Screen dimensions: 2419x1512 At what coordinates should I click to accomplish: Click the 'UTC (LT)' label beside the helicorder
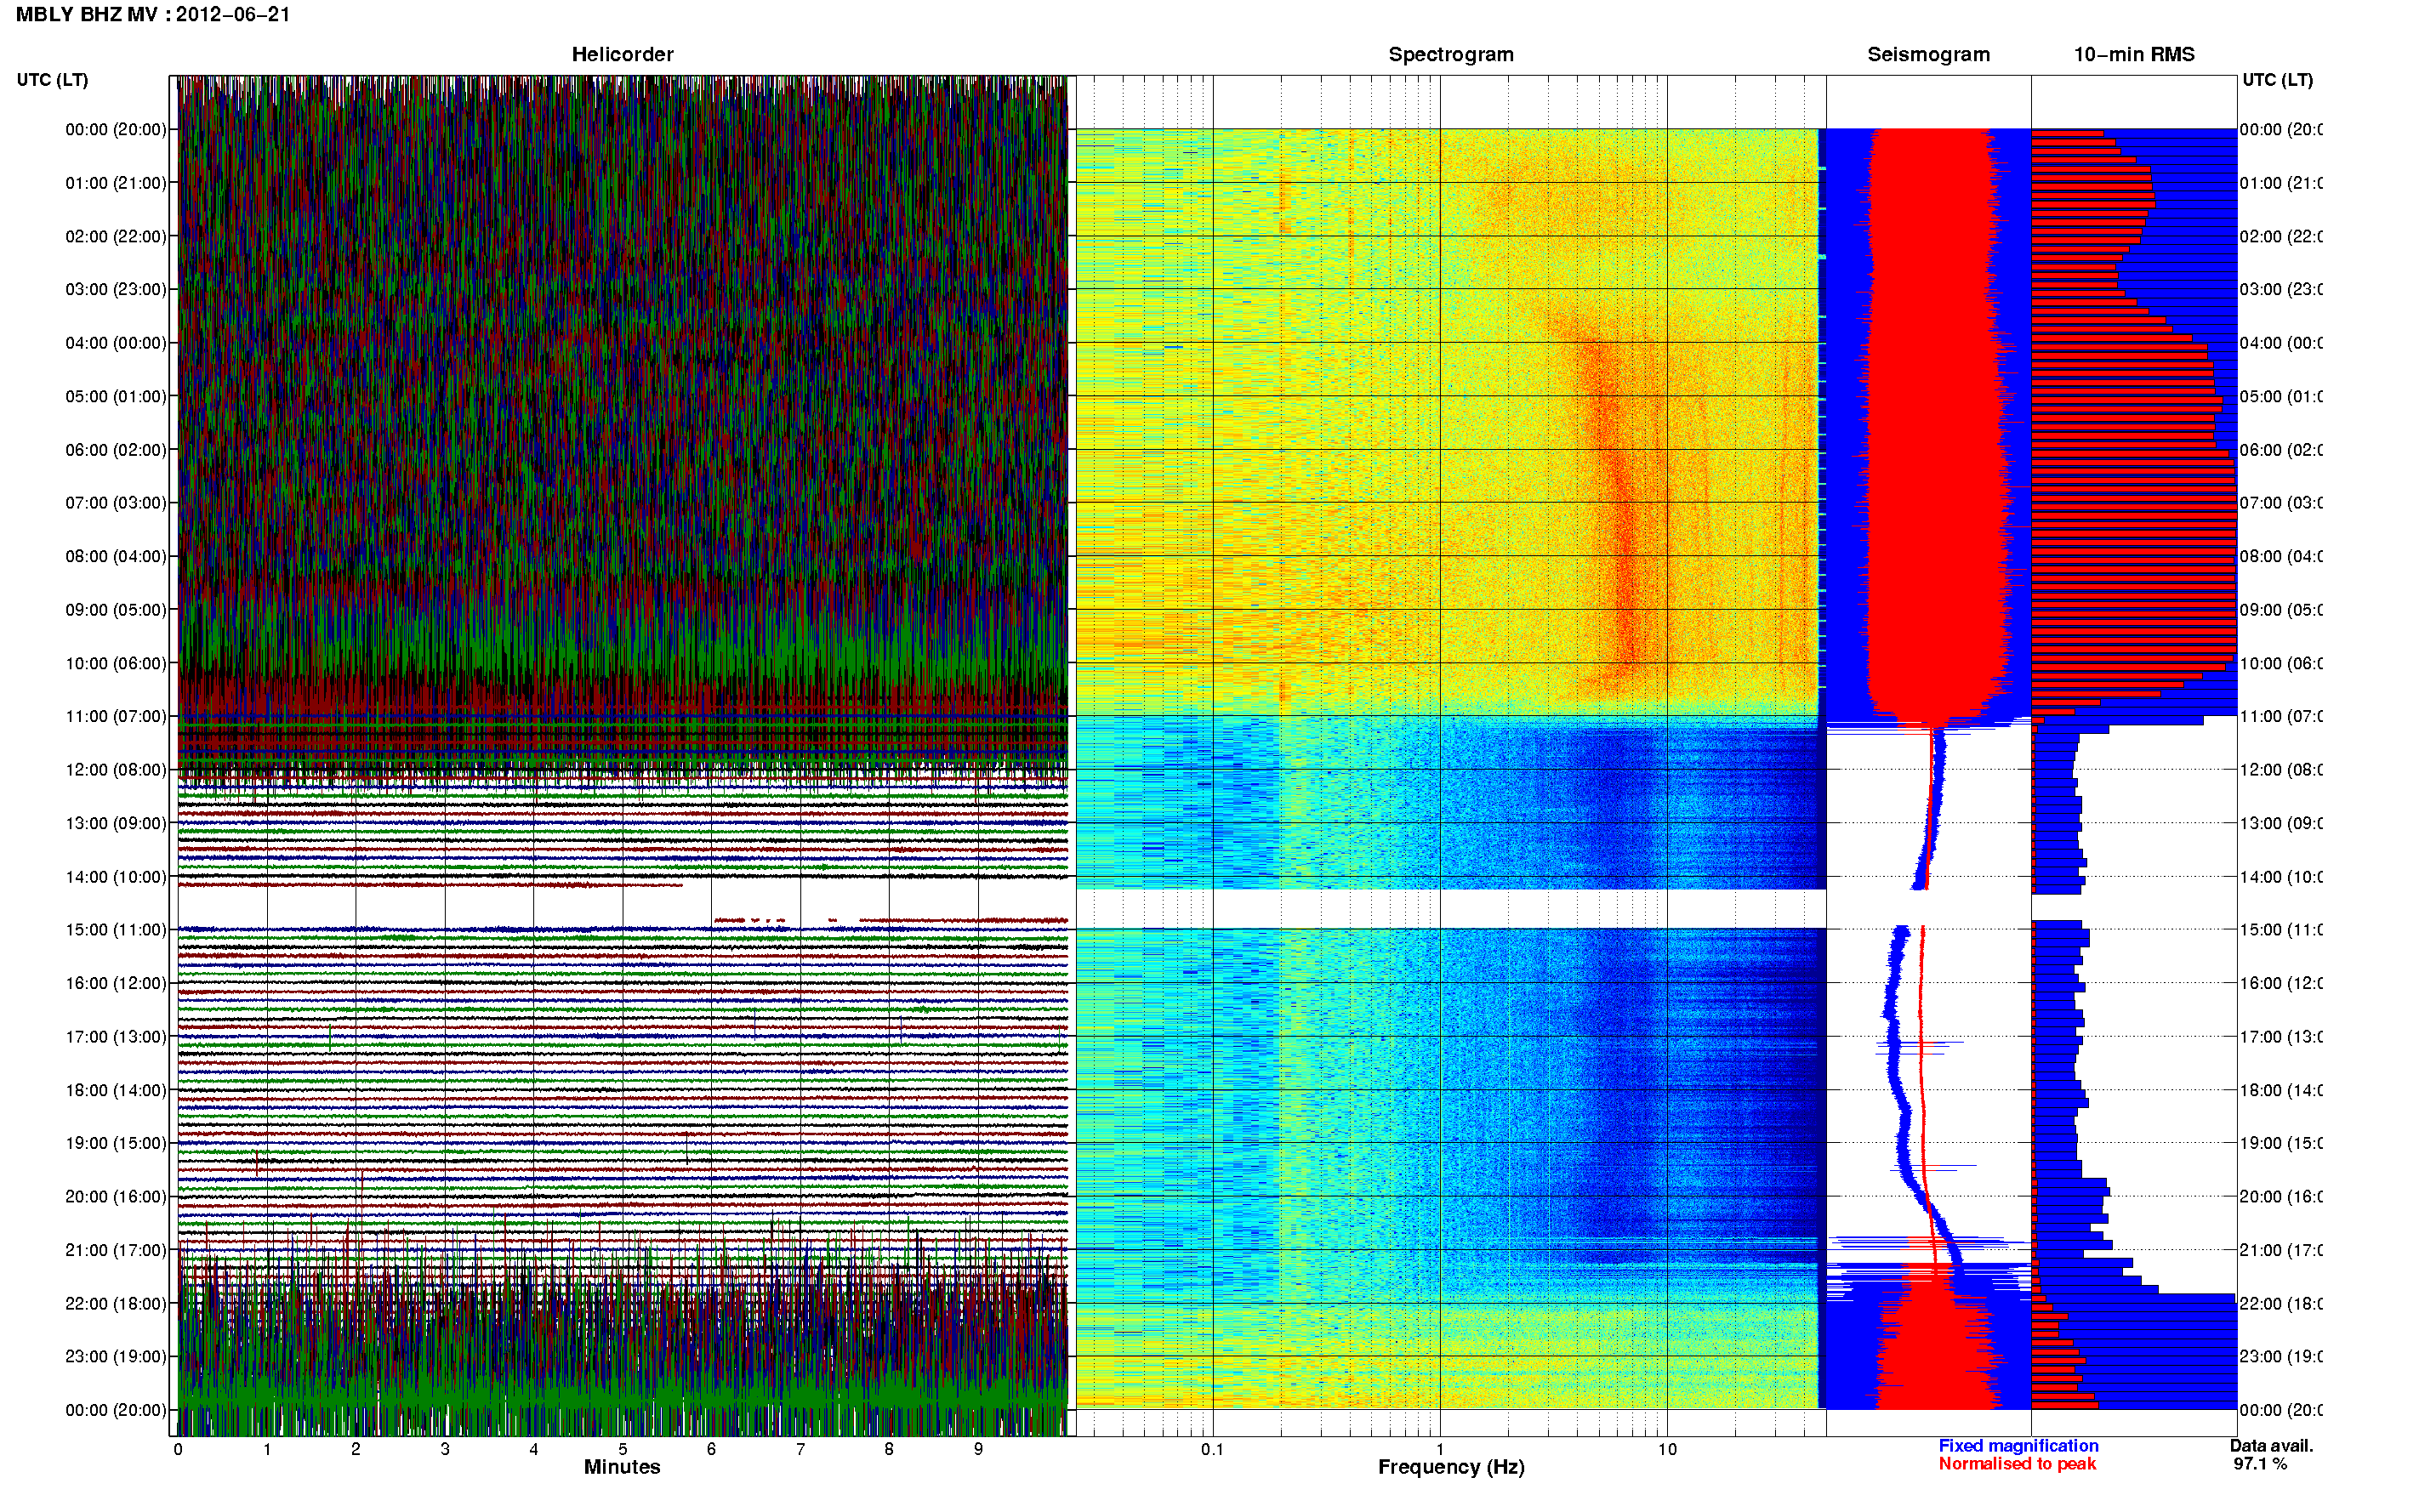click(52, 80)
